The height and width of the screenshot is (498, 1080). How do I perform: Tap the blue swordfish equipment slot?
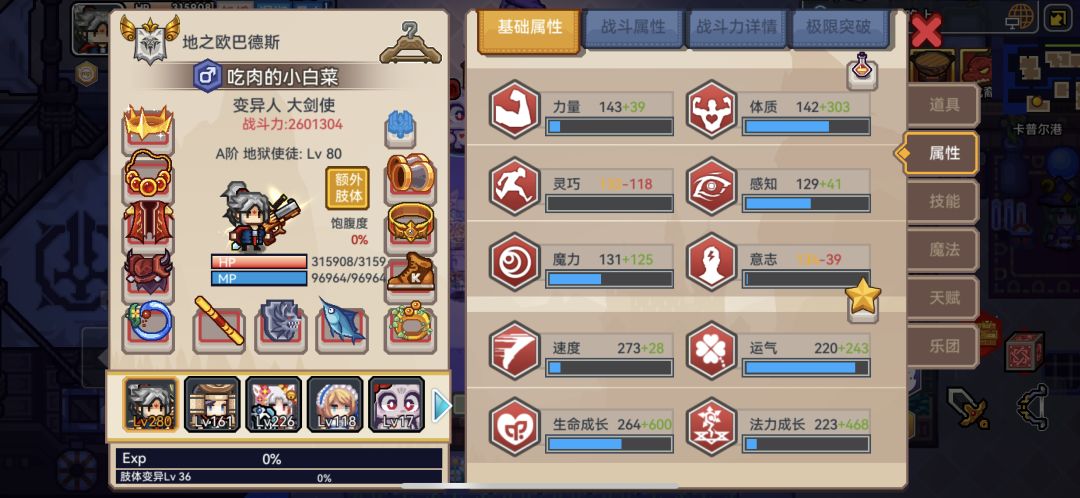[x=342, y=321]
